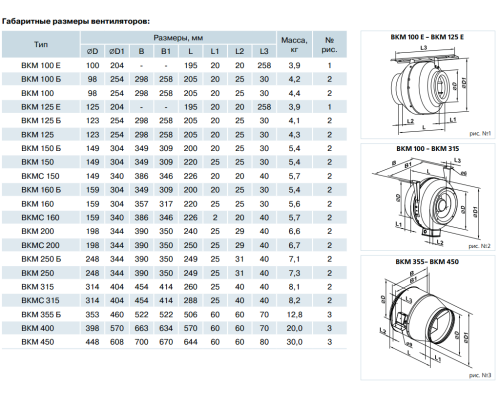The image size is (500, 400).
Task: Select row label 'ВКМ 355 Б'
Action: pos(41,314)
